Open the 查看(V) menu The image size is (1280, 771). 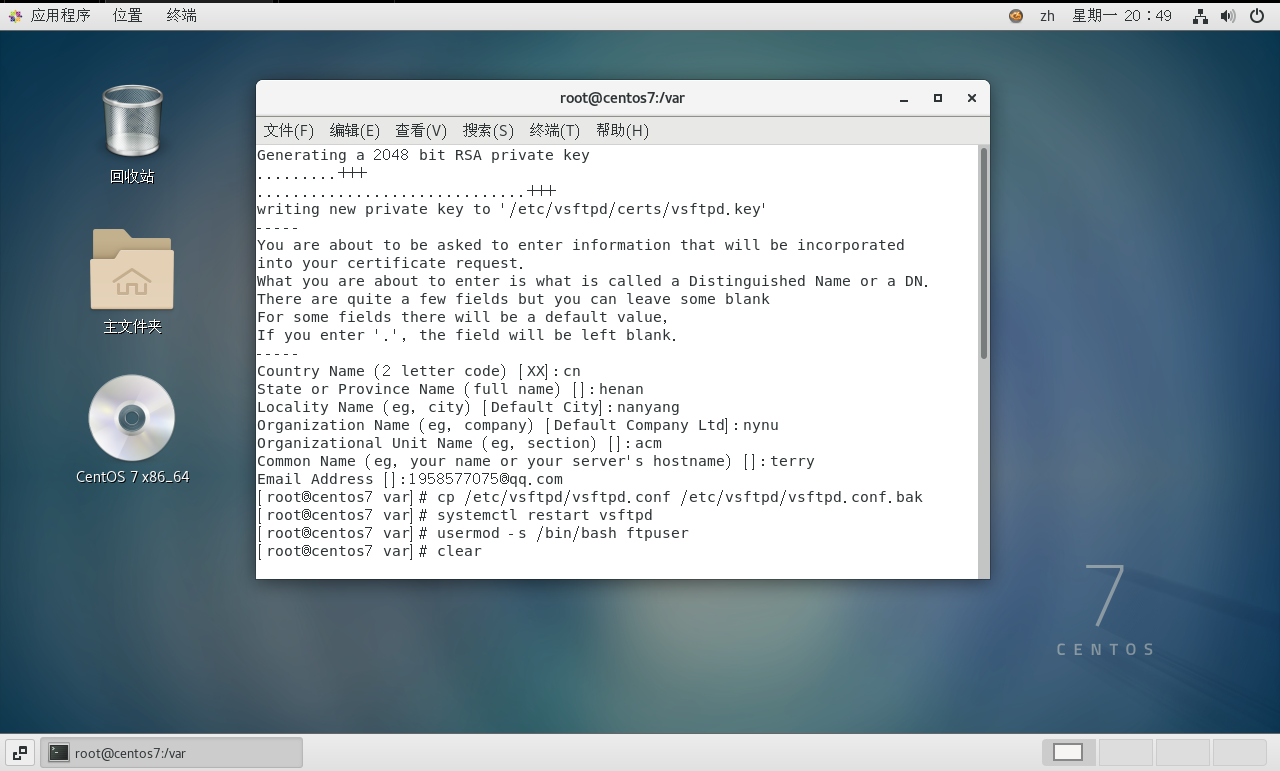(421, 131)
